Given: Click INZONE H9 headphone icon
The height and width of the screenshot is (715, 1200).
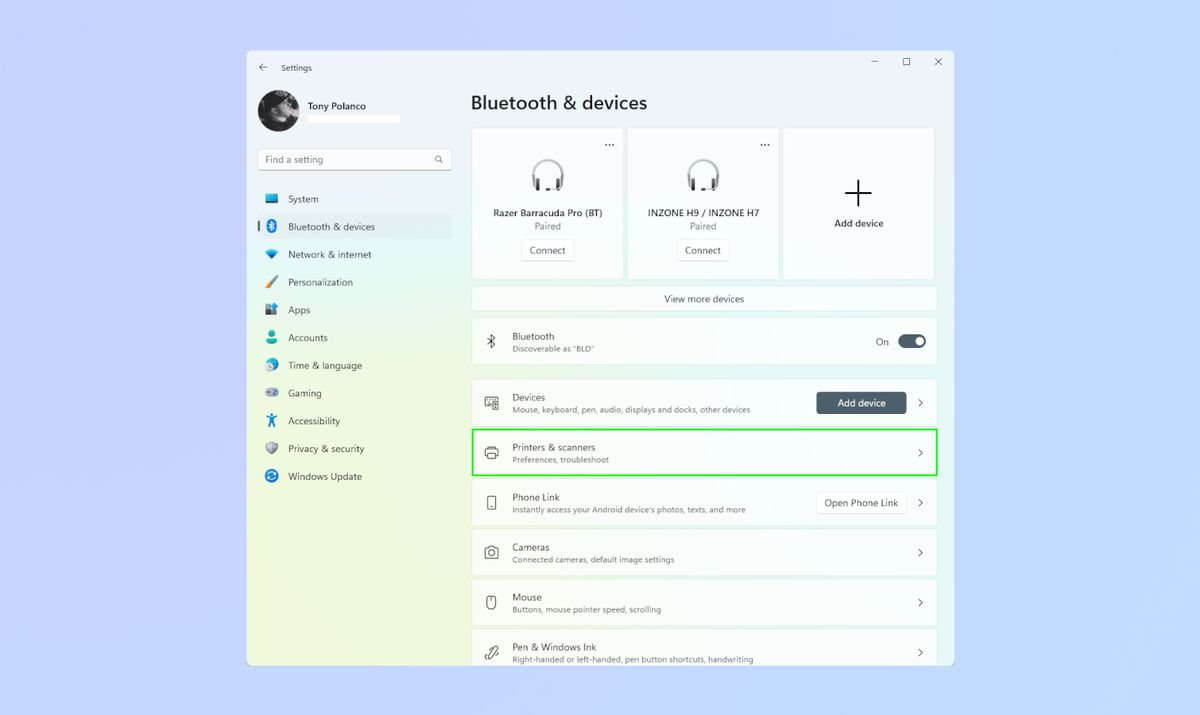Looking at the screenshot, I should [x=703, y=176].
